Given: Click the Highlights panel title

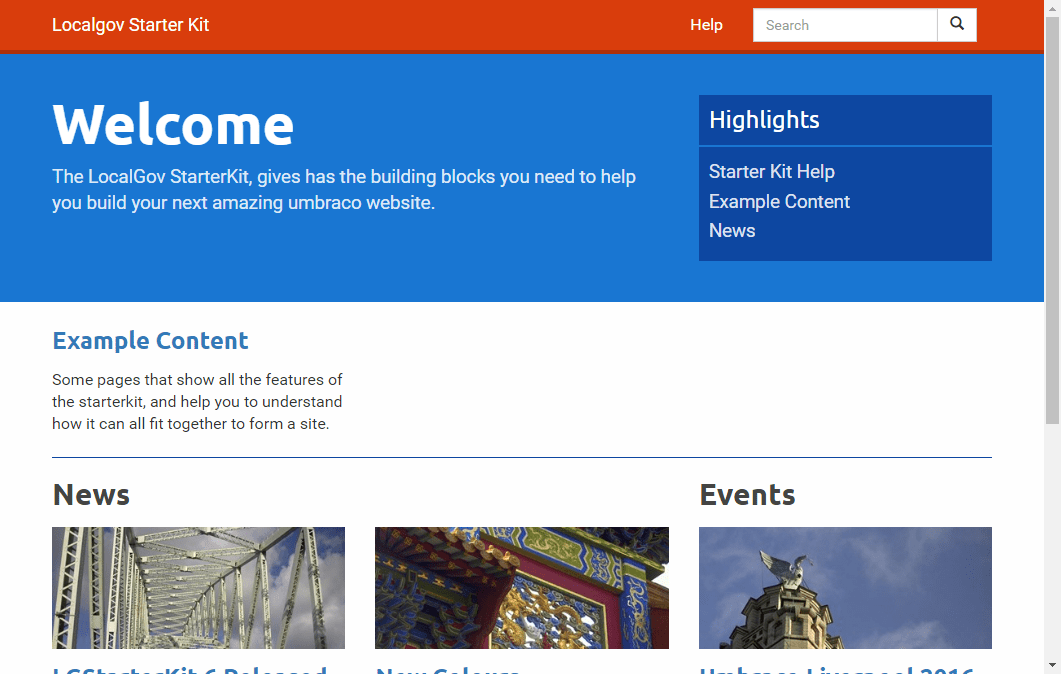Looking at the screenshot, I should pos(764,120).
